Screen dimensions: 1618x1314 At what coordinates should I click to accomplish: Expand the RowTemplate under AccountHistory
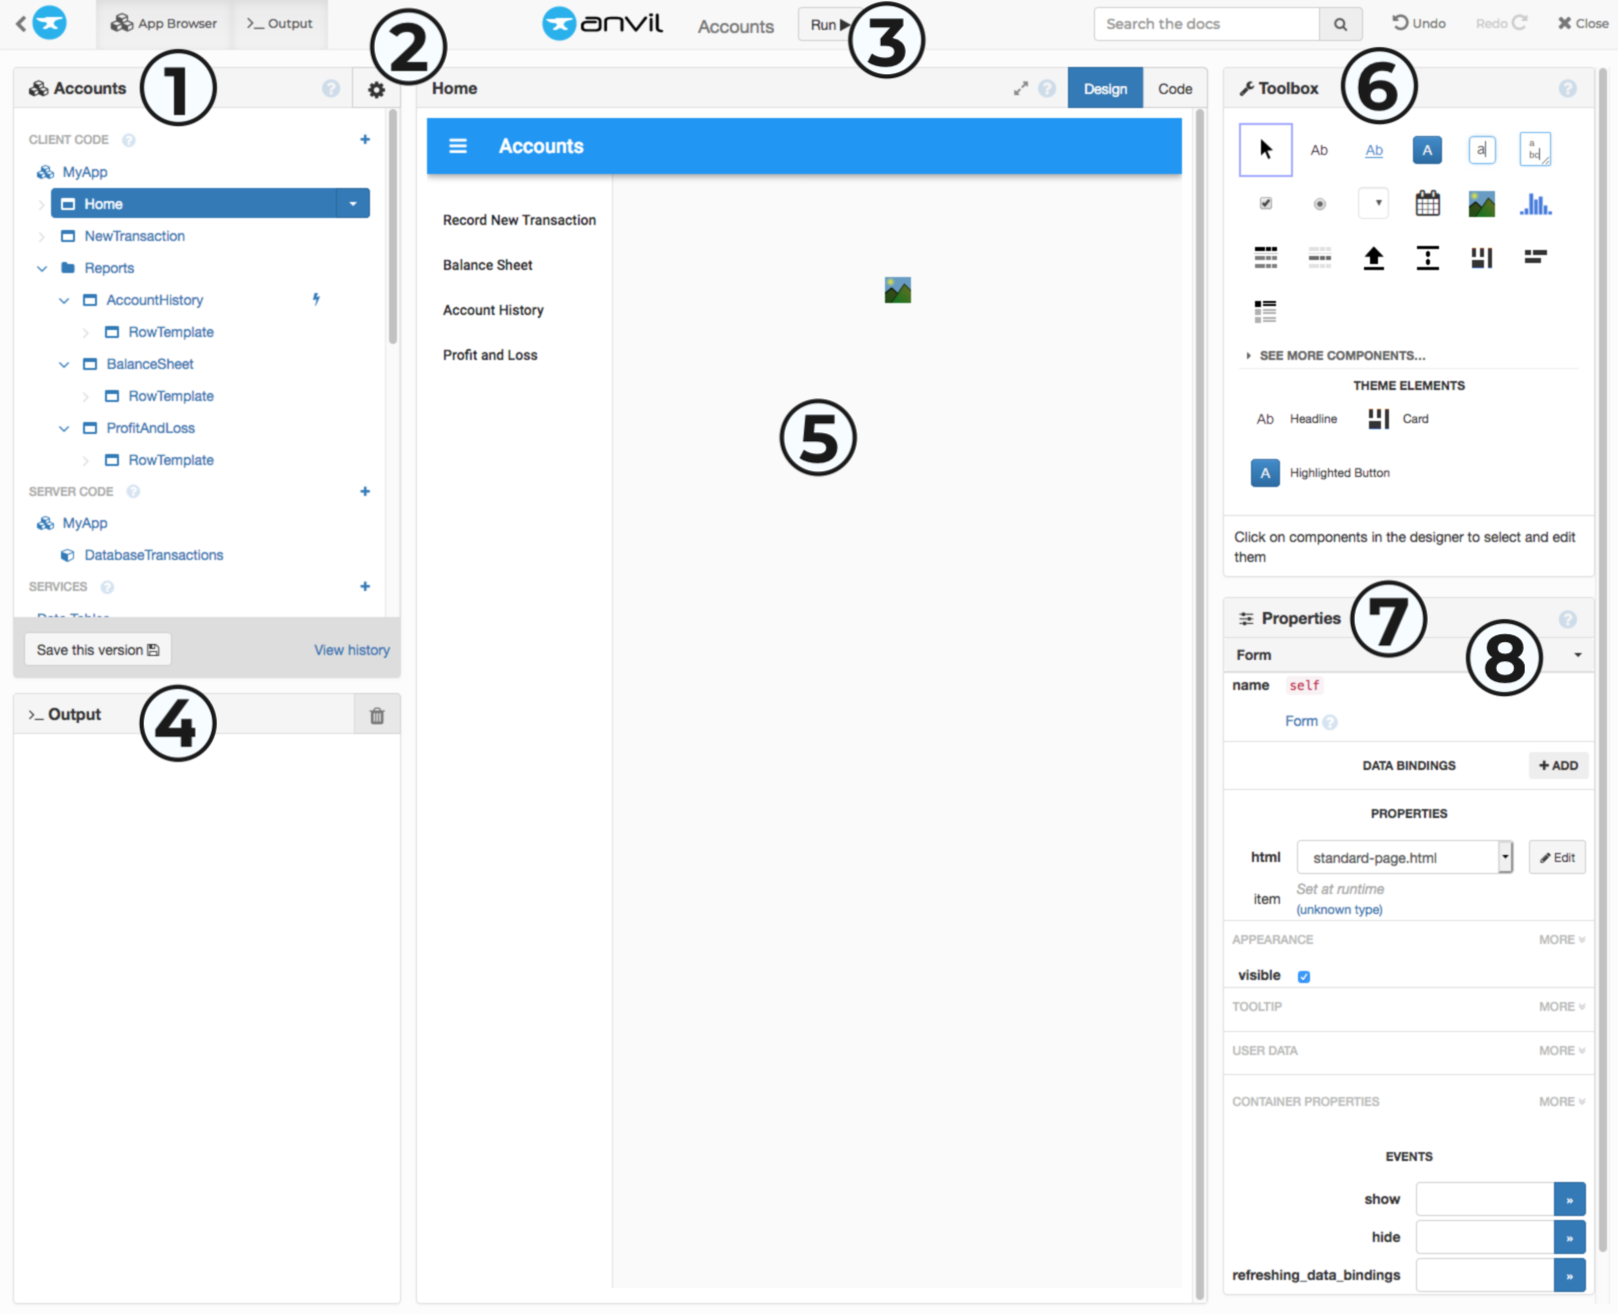click(86, 331)
